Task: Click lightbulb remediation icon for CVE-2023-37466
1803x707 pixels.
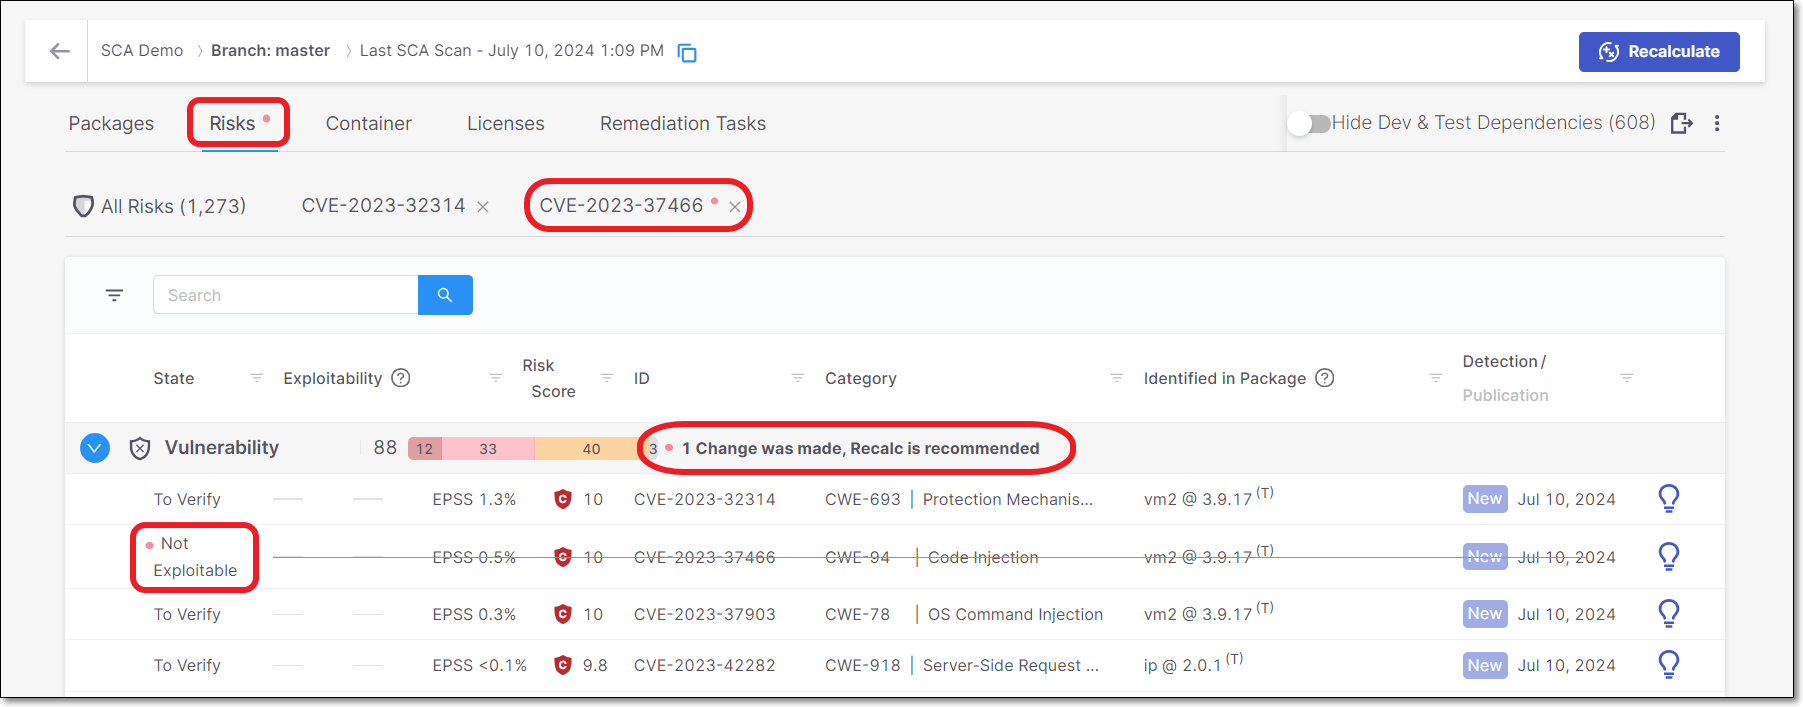Action: tap(1669, 556)
